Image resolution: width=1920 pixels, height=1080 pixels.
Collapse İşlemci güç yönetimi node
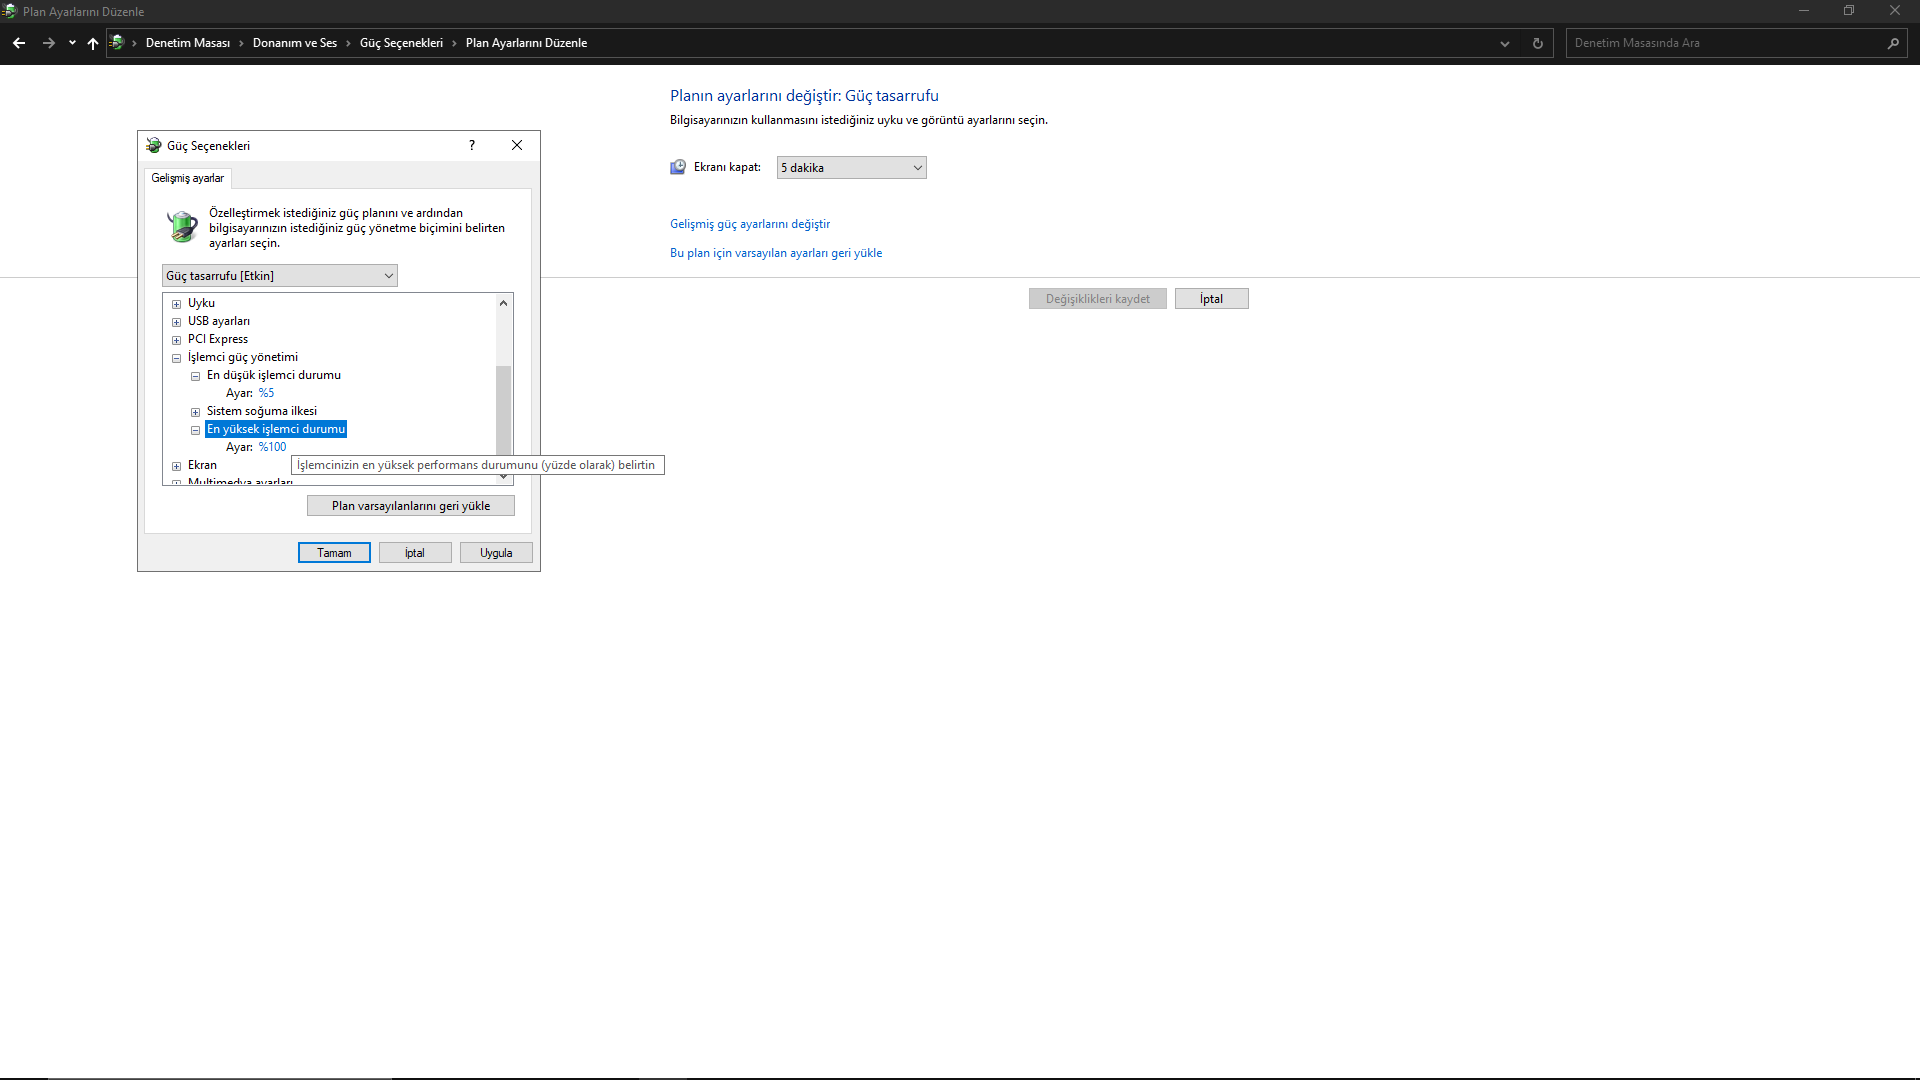177,358
